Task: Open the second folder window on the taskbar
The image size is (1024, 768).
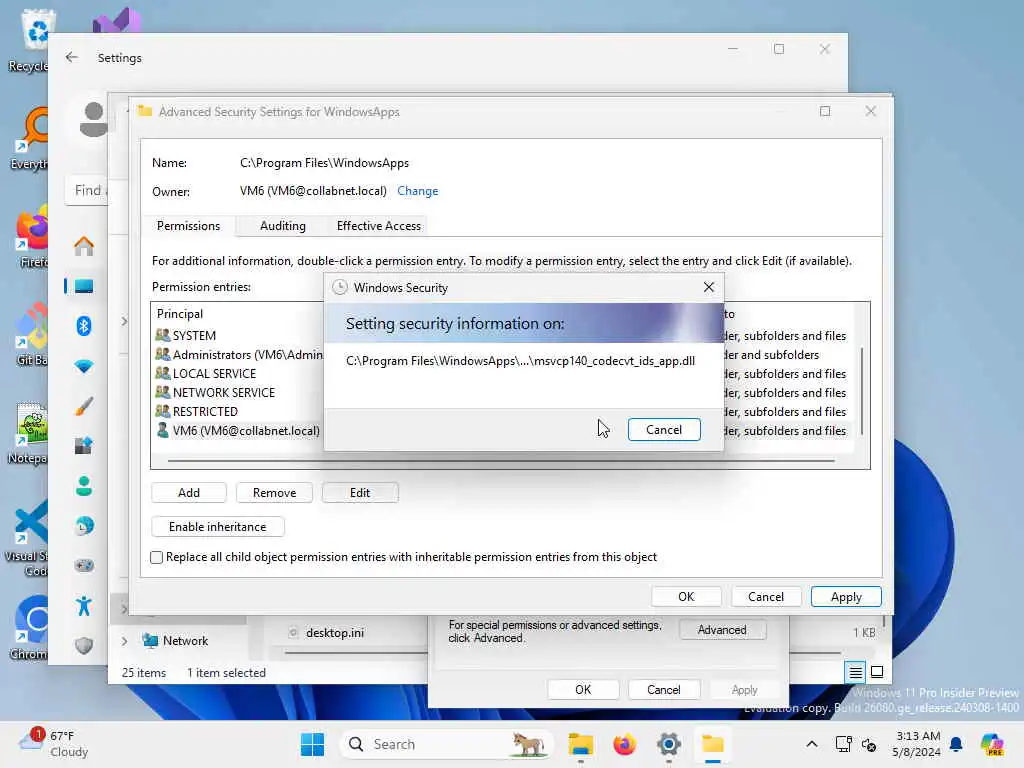Action: [712, 744]
